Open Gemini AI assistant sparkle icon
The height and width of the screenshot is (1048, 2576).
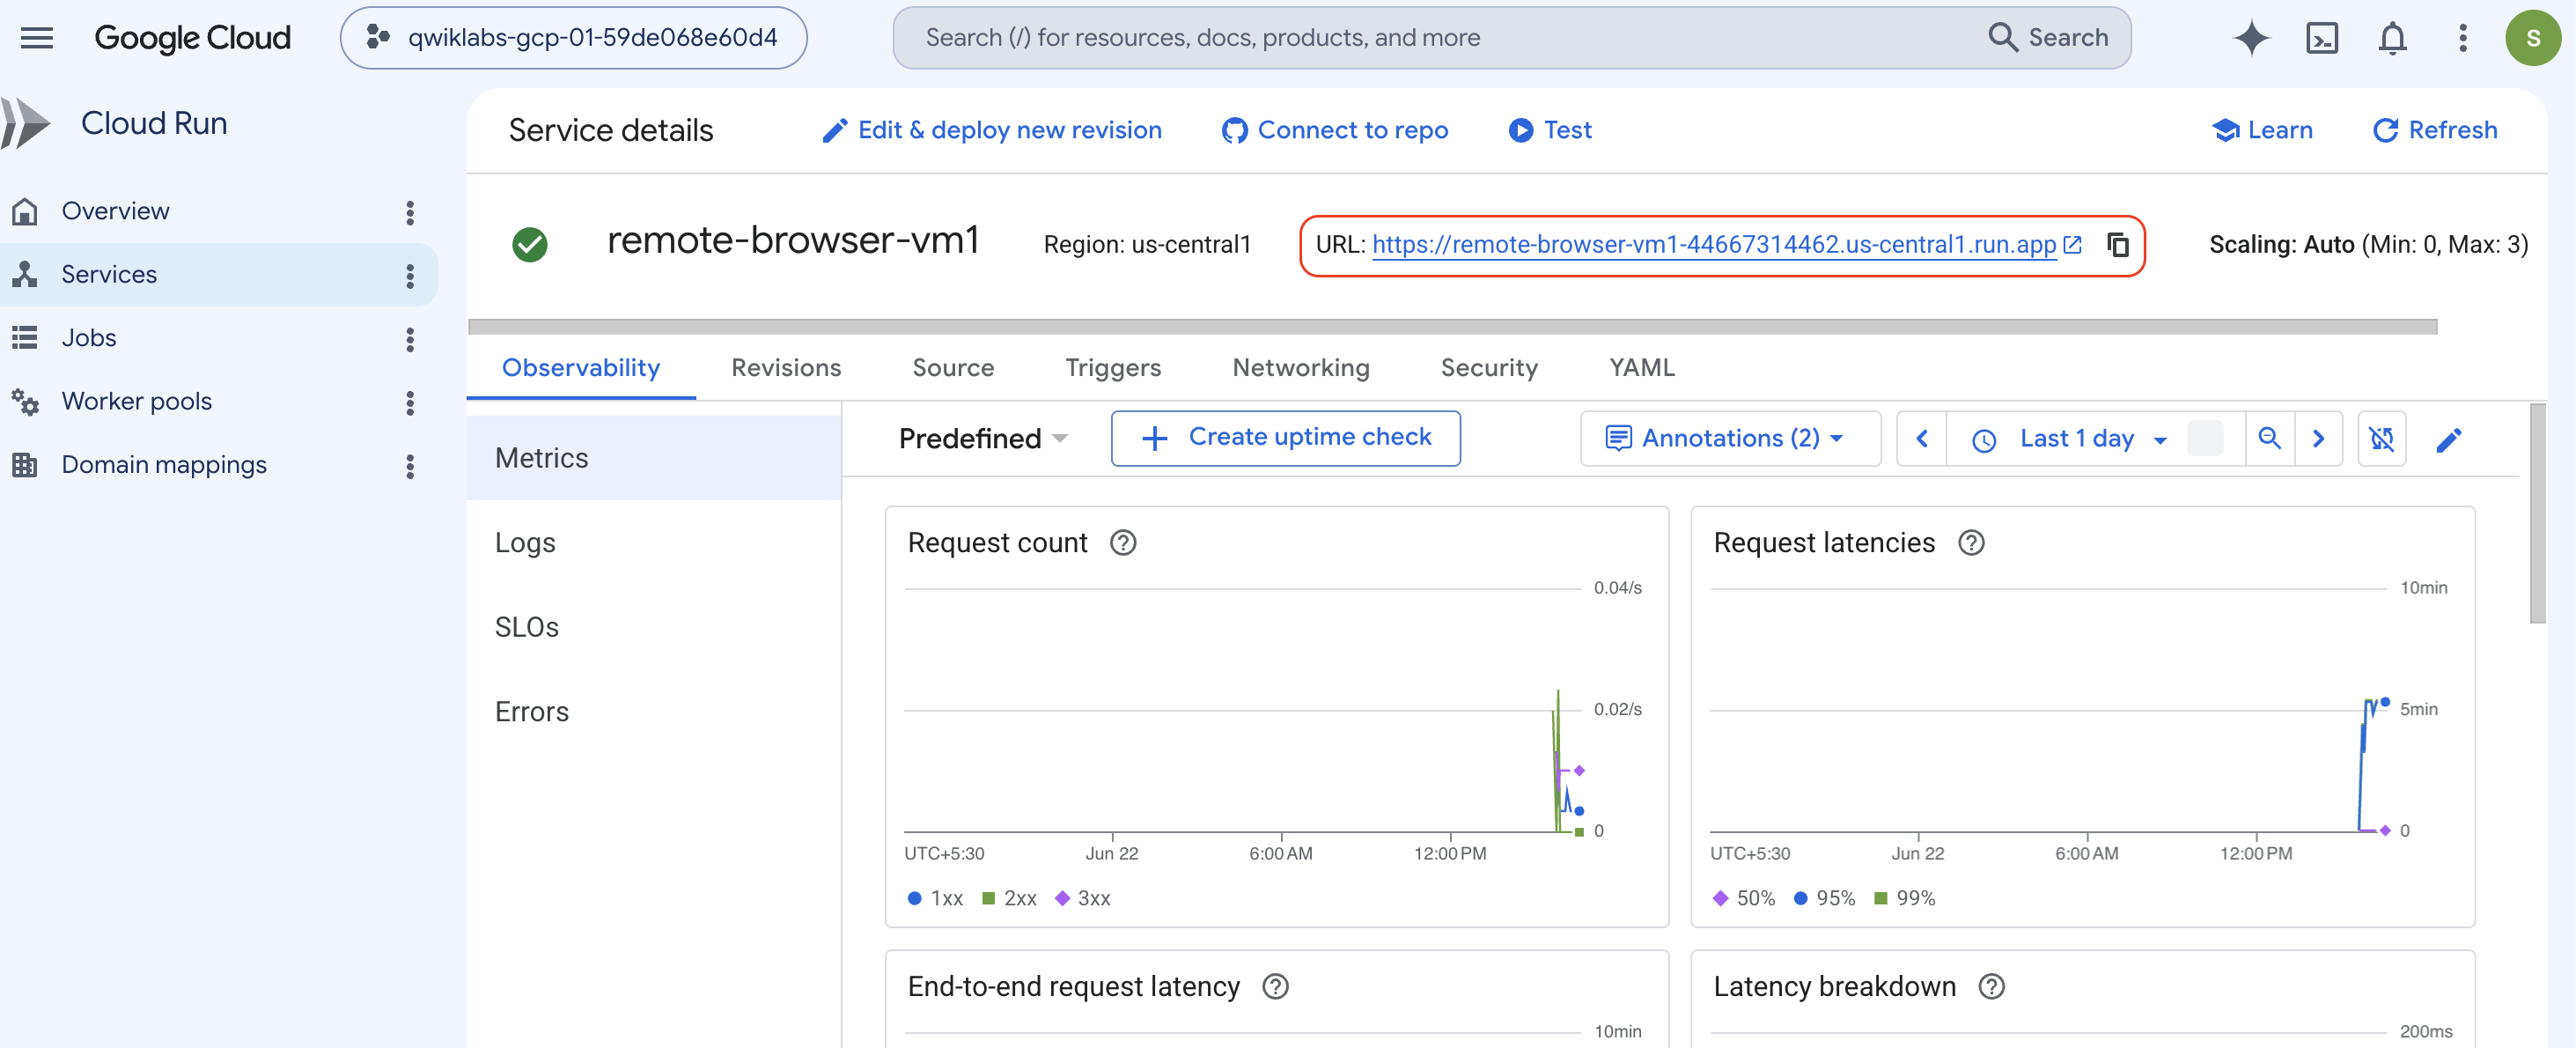[x=2251, y=38]
